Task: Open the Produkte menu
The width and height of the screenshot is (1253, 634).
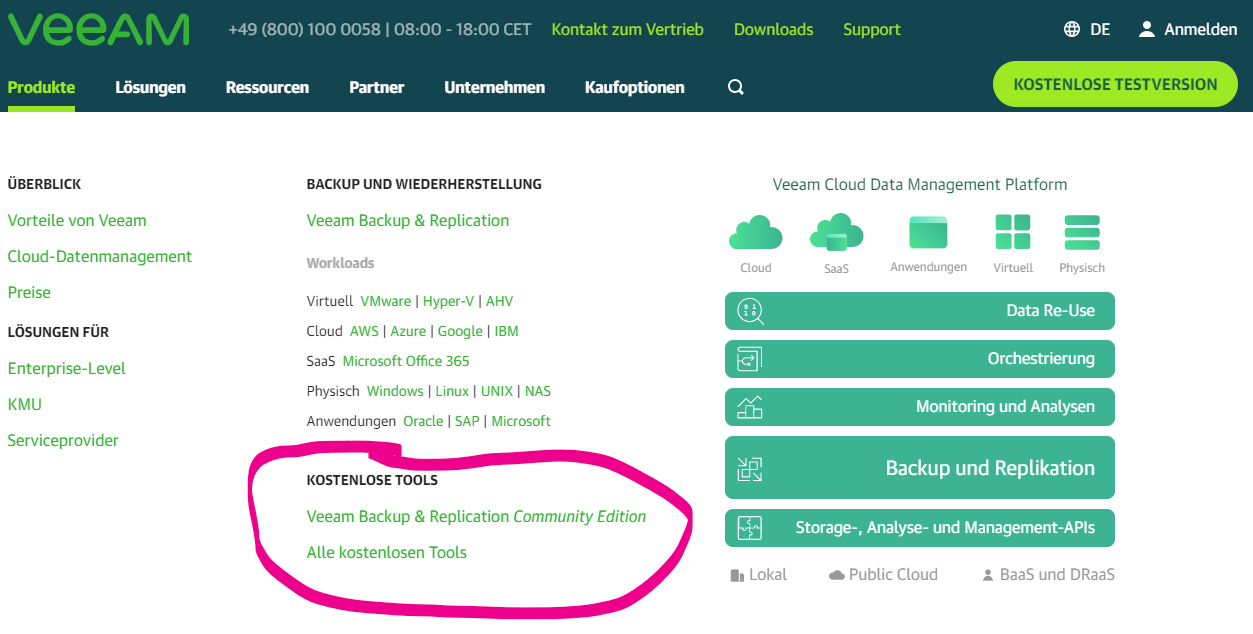Action: 41,87
